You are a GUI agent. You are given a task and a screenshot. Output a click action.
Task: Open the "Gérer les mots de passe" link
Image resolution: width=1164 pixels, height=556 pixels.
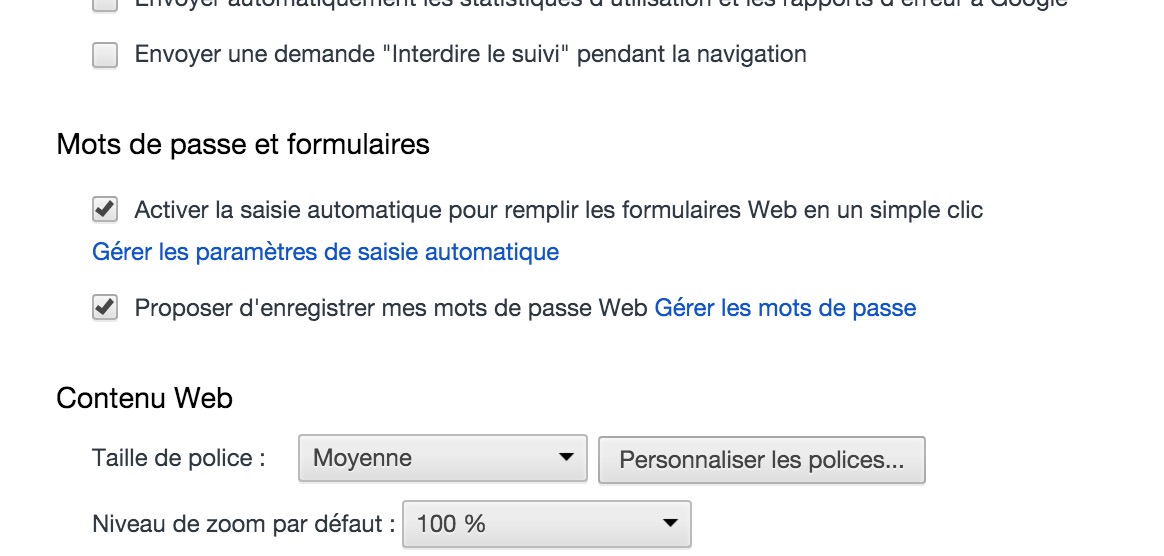coord(785,308)
